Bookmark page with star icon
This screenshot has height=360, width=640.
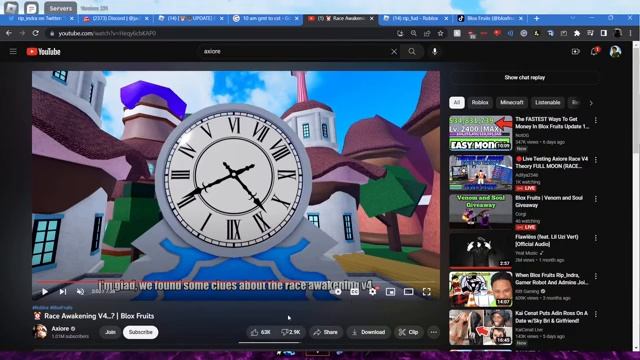pyautogui.click(x=440, y=33)
